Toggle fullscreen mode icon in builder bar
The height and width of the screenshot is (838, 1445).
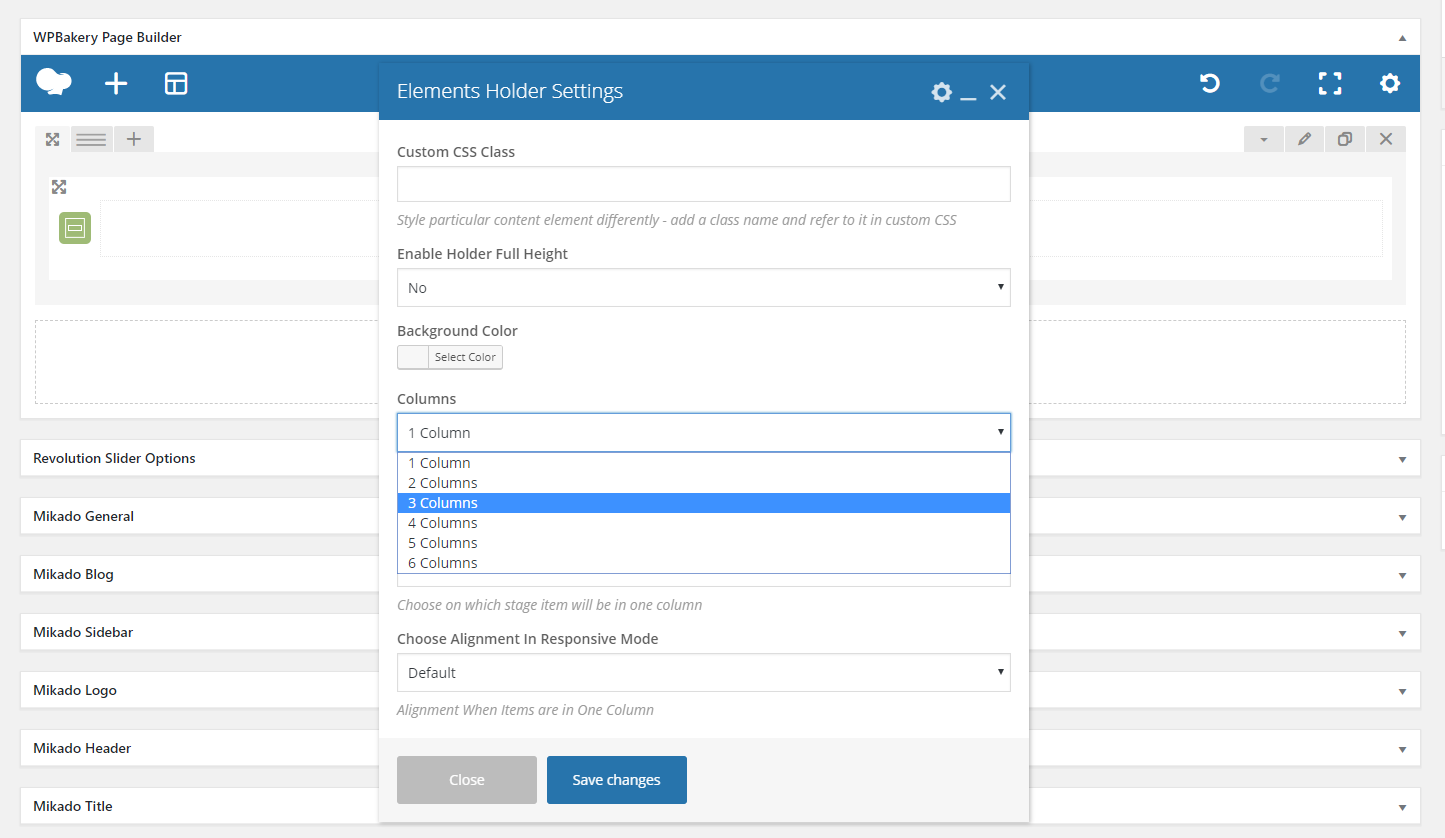[x=1330, y=84]
